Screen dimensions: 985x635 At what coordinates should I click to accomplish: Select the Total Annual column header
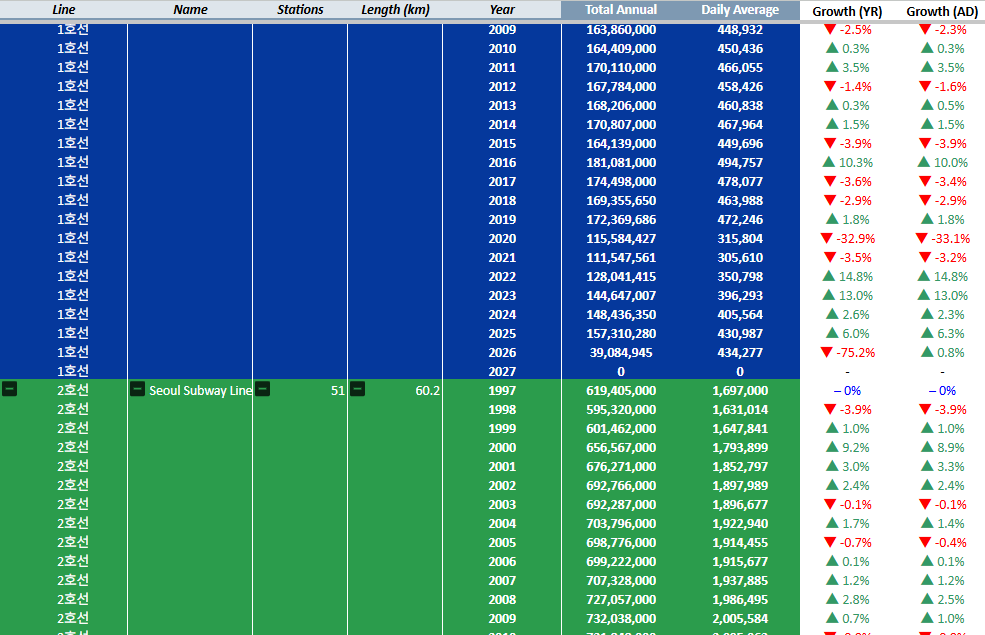click(621, 9)
